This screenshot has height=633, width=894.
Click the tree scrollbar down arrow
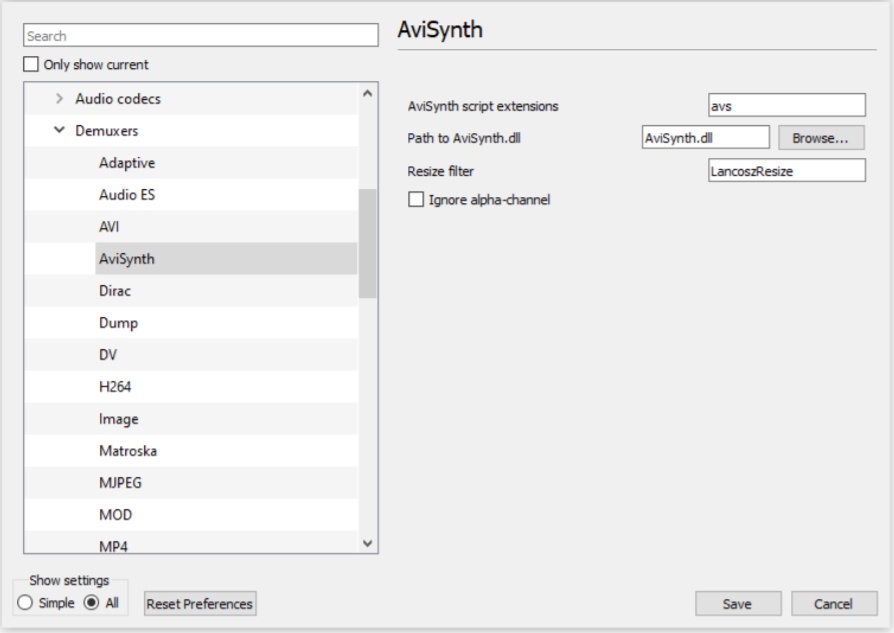click(367, 543)
